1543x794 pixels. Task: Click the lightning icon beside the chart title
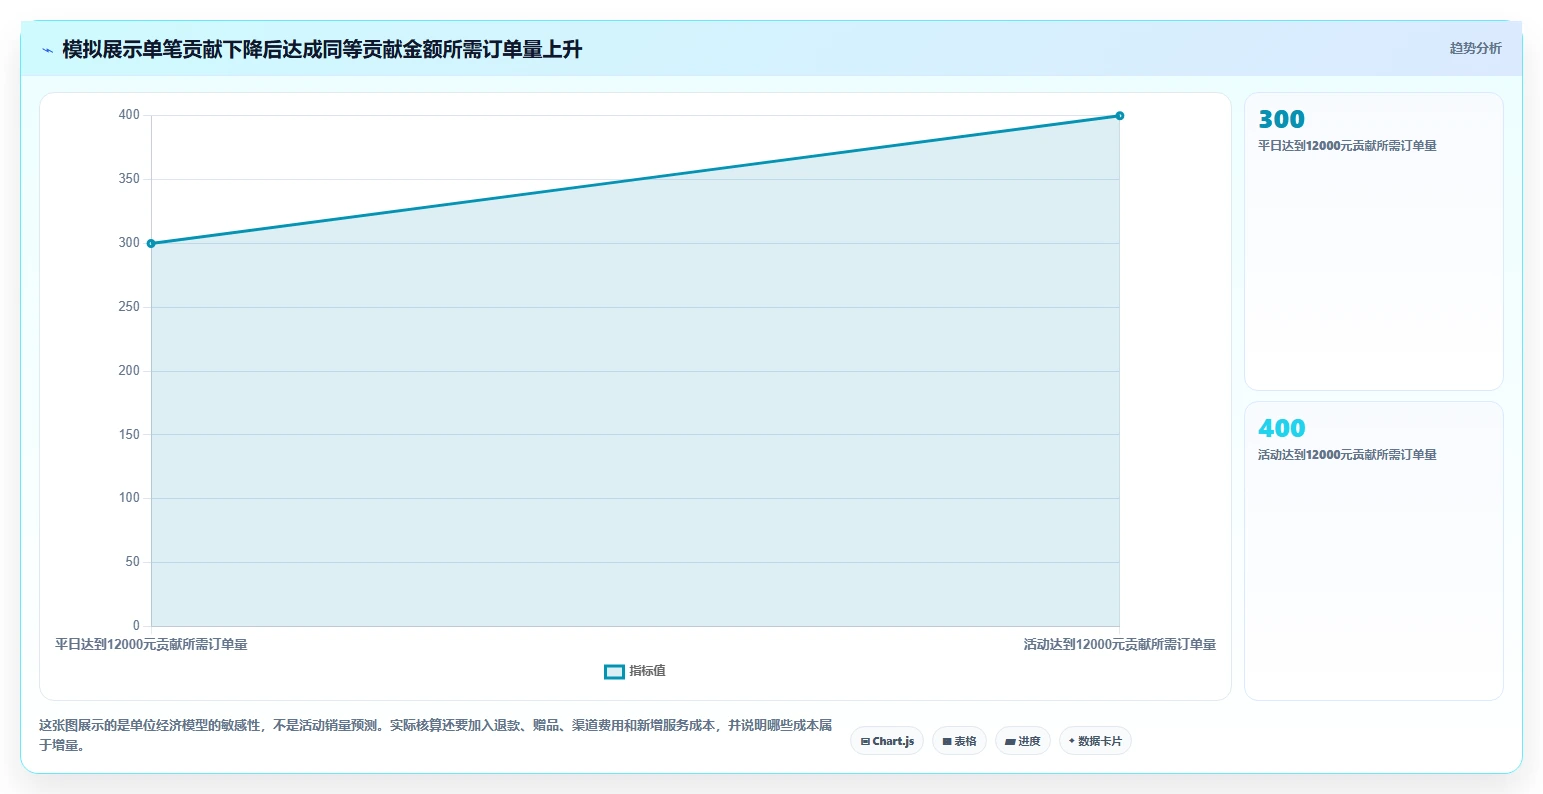47,50
